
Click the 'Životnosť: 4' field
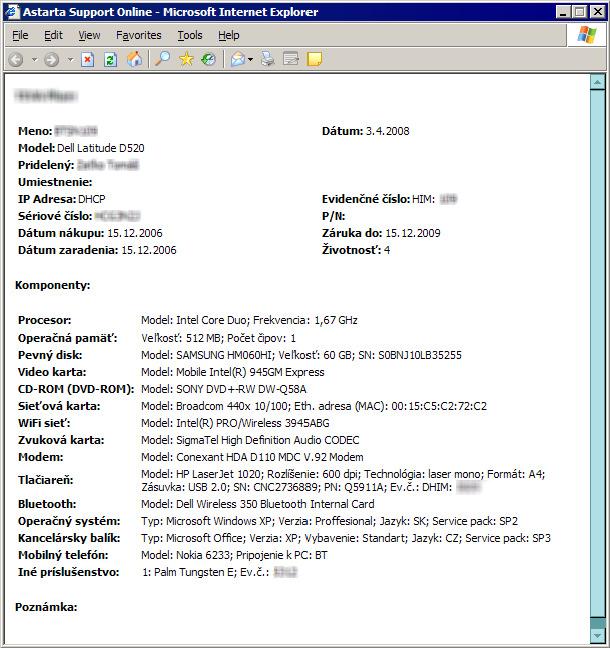(x=356, y=250)
